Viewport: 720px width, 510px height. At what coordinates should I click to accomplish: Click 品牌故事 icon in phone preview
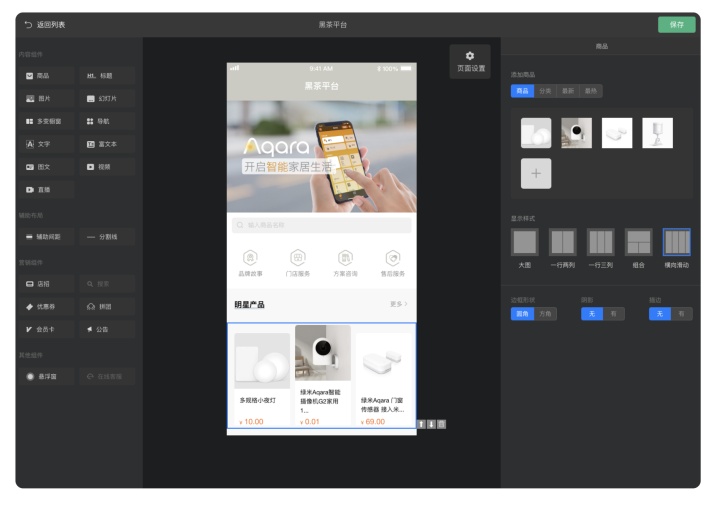click(x=250, y=262)
